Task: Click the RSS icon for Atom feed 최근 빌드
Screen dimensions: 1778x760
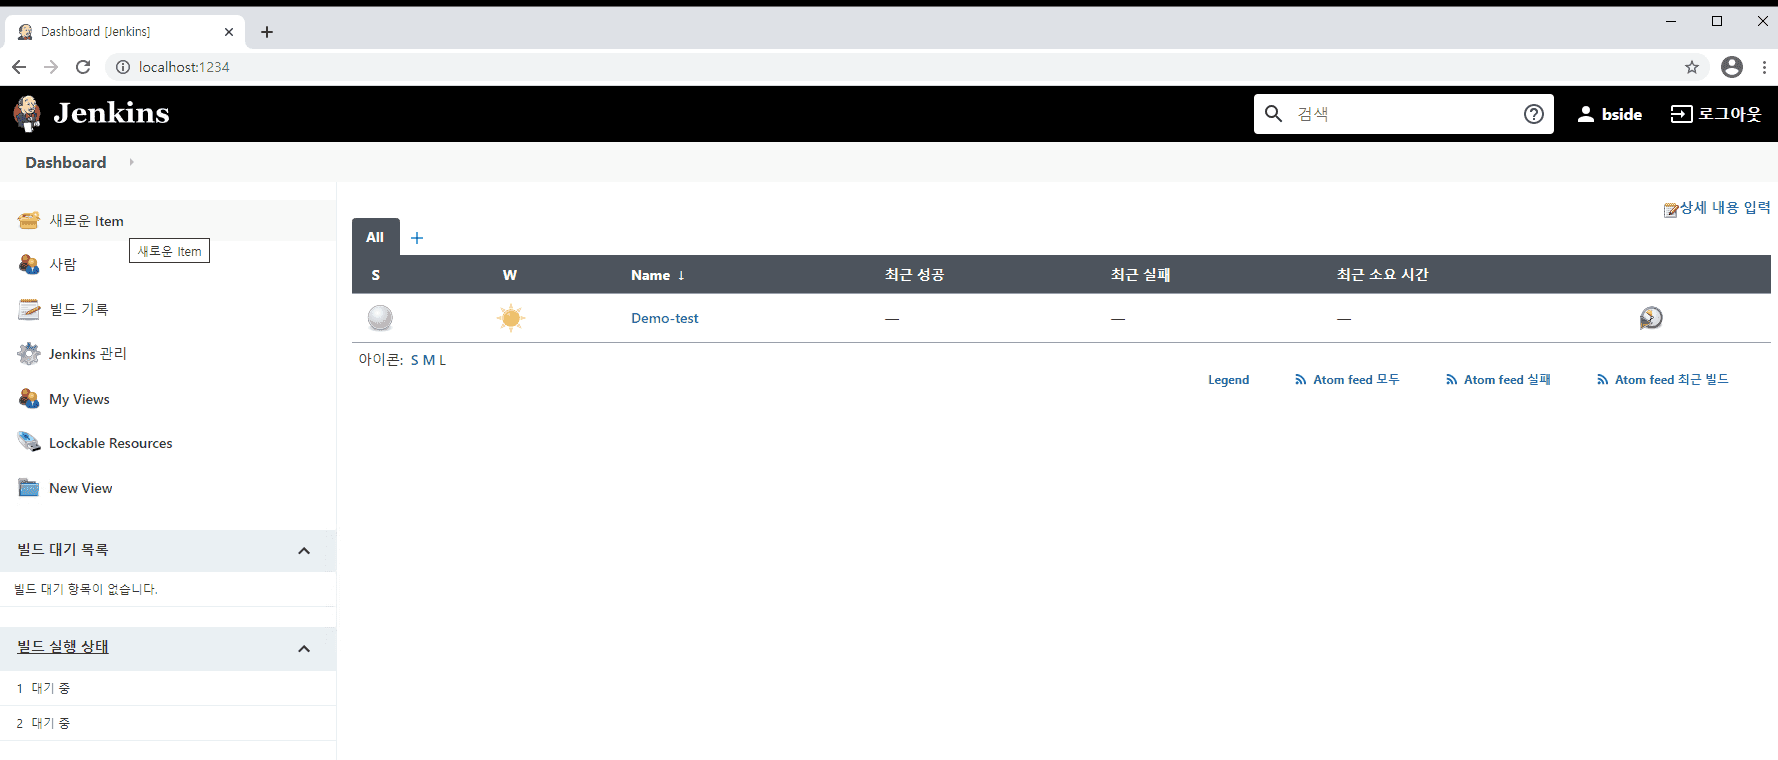Action: 1603,380
